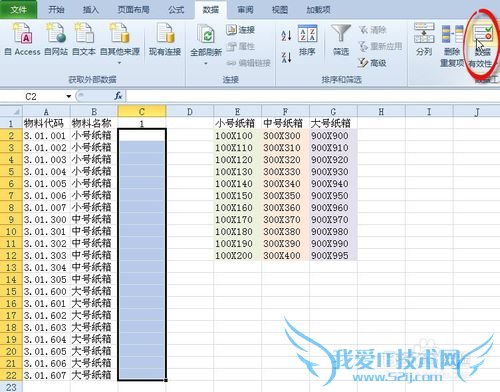Click the 中号纸箱 header in column F
Screen dimensions: 500x392
(285, 123)
